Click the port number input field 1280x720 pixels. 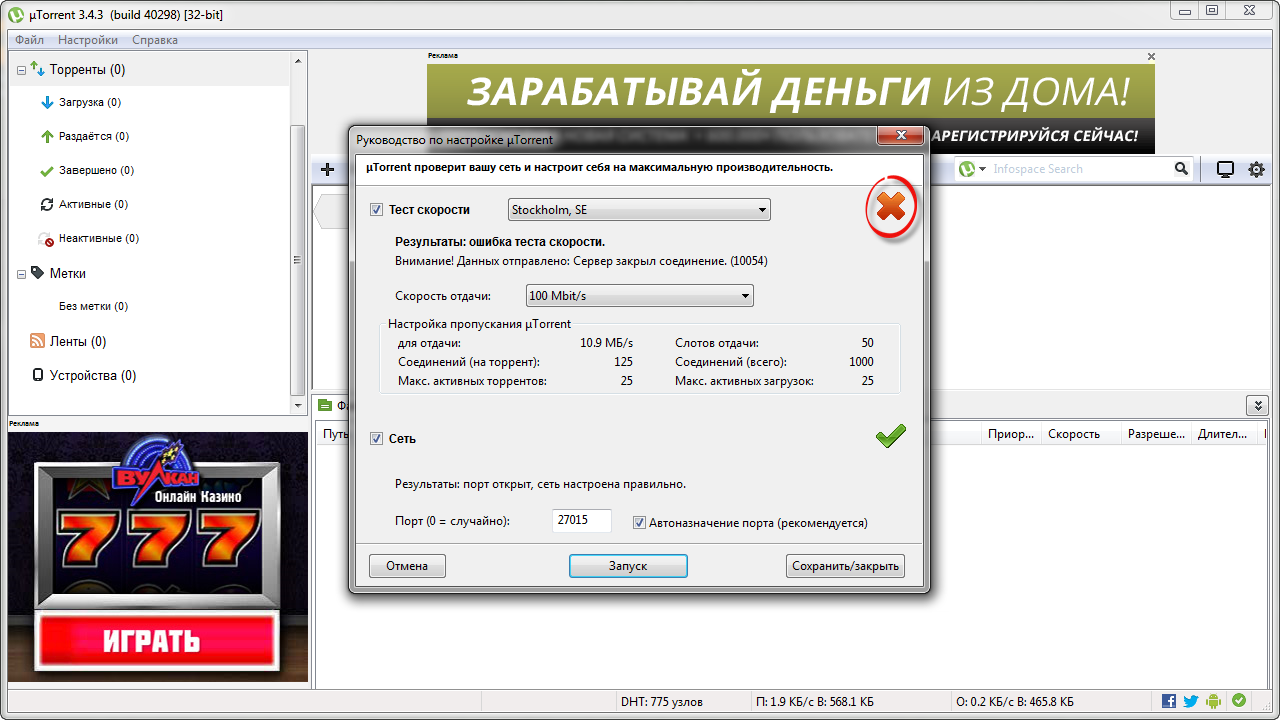pyautogui.click(x=581, y=521)
